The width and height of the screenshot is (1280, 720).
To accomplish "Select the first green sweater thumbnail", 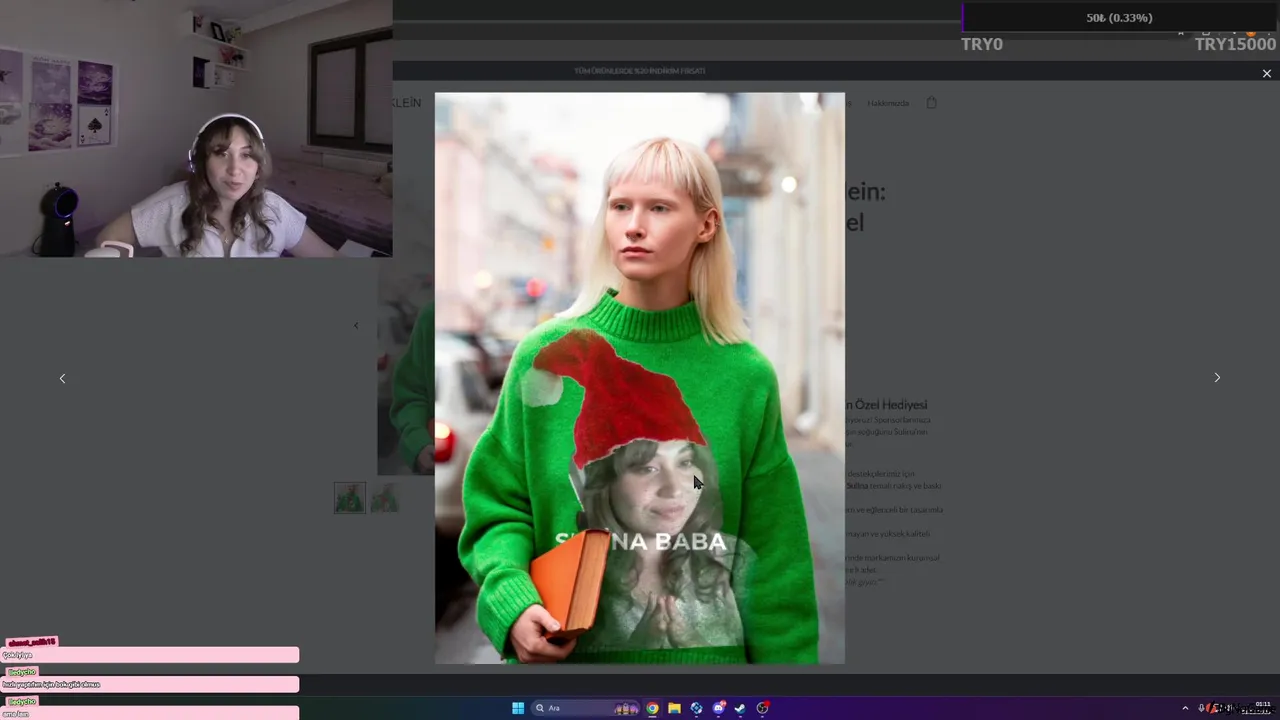I will click(x=350, y=497).
